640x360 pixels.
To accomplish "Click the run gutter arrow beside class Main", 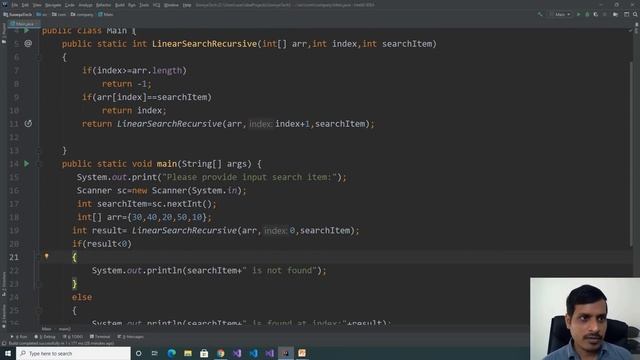I will pyautogui.click(x=27, y=31).
